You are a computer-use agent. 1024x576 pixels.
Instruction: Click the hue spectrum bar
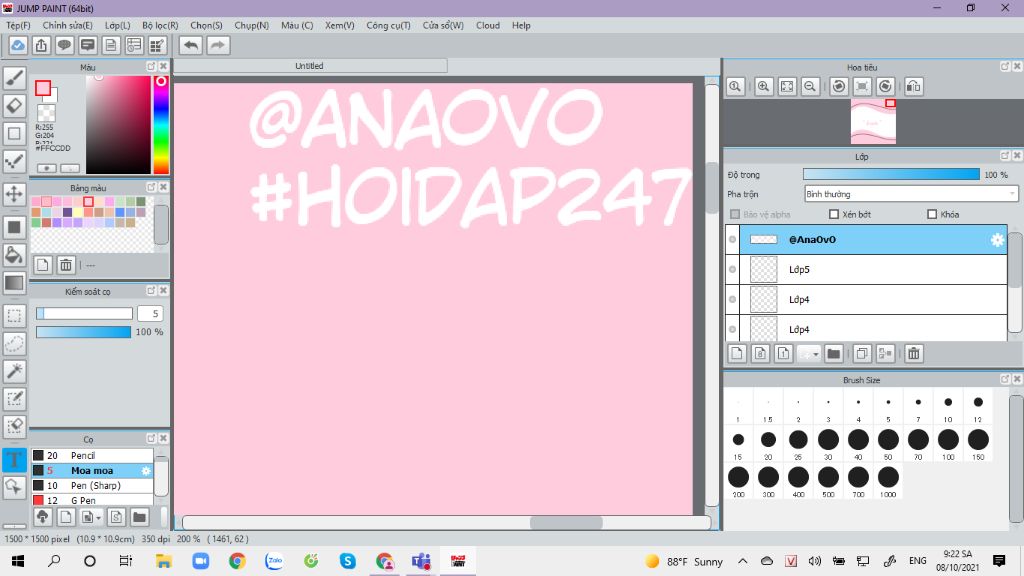point(161,125)
